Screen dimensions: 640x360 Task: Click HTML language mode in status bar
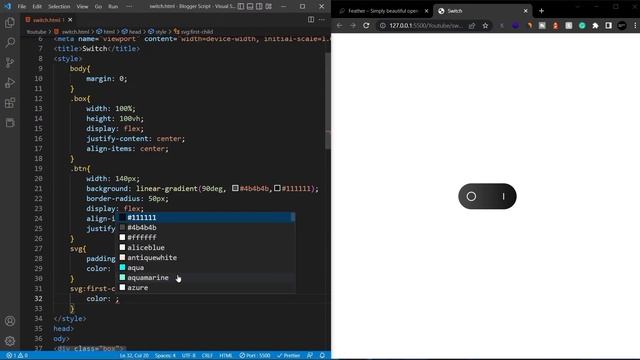(226, 356)
